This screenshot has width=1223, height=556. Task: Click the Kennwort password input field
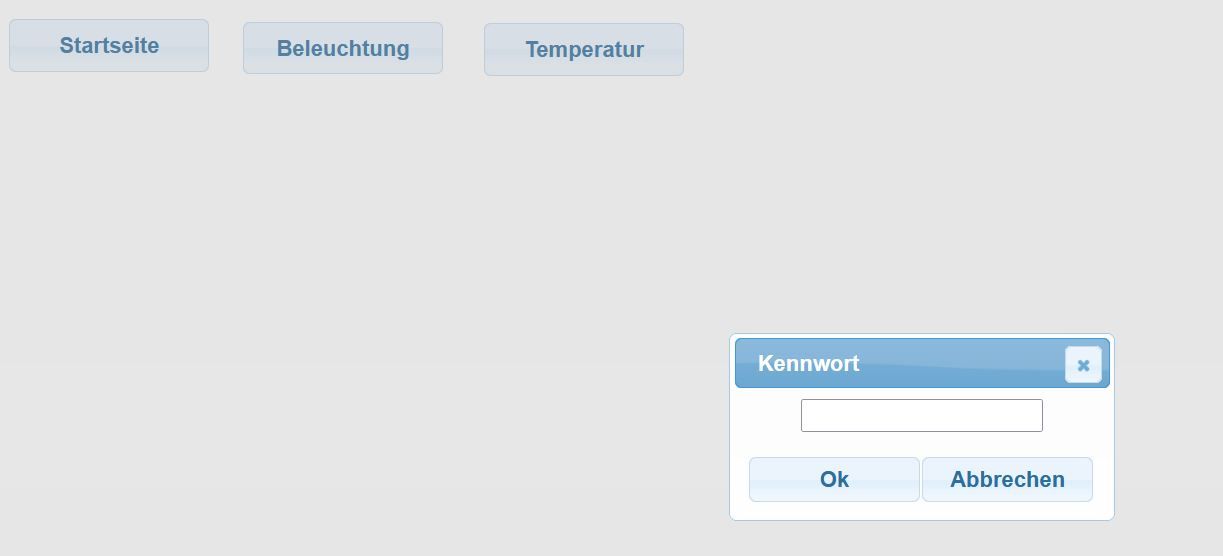pyautogui.click(x=921, y=415)
